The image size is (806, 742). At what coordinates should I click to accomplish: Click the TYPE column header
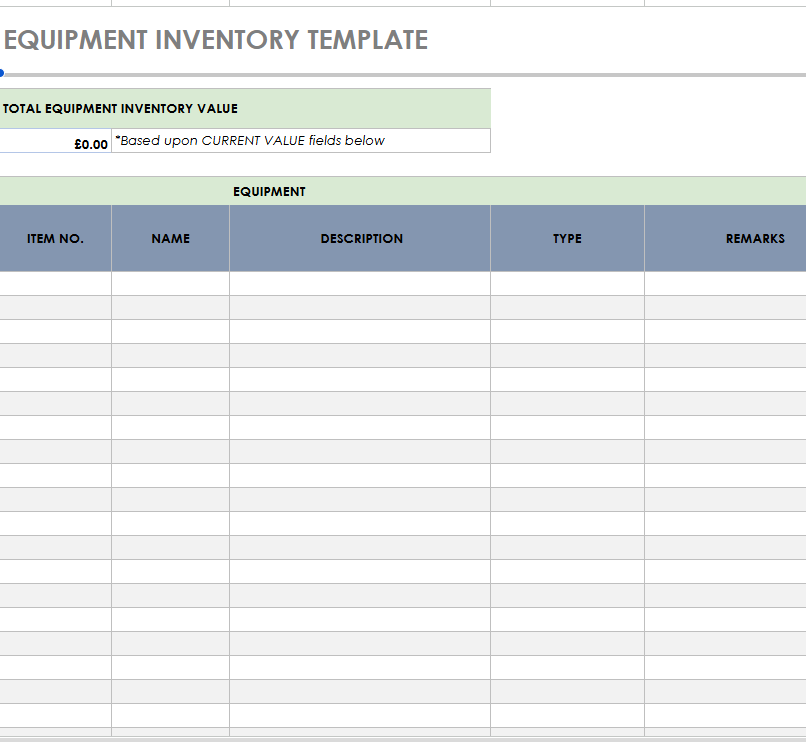tap(567, 238)
